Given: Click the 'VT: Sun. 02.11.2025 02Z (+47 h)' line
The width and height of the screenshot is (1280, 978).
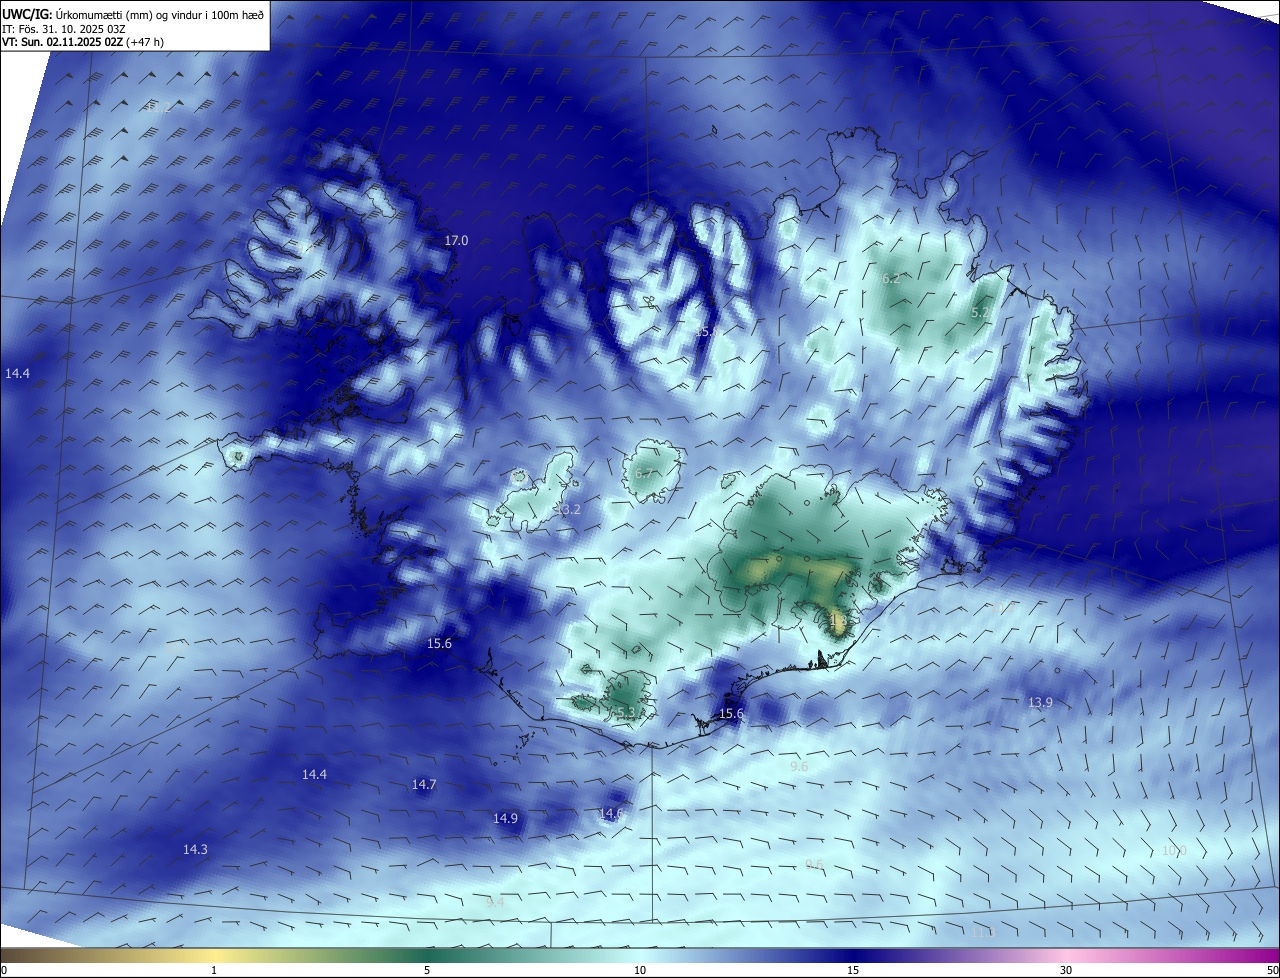Looking at the screenshot, I should point(83,42).
